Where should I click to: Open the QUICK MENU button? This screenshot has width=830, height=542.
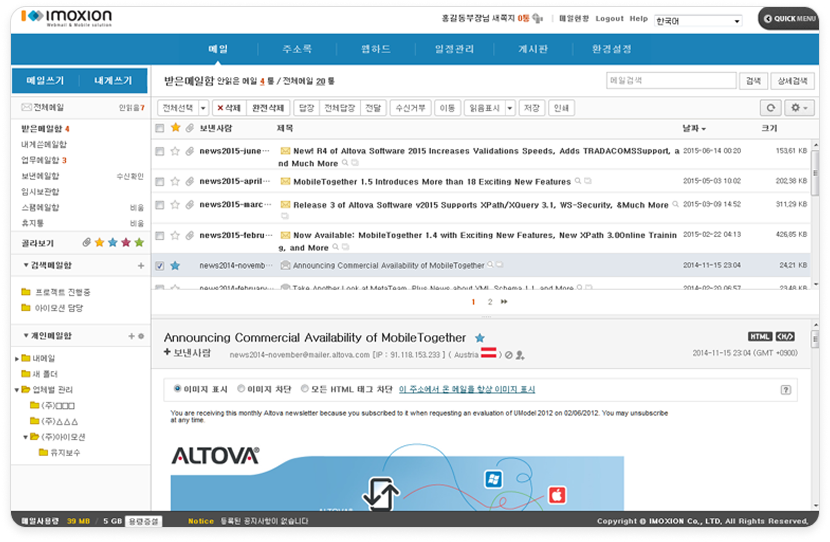[789, 19]
